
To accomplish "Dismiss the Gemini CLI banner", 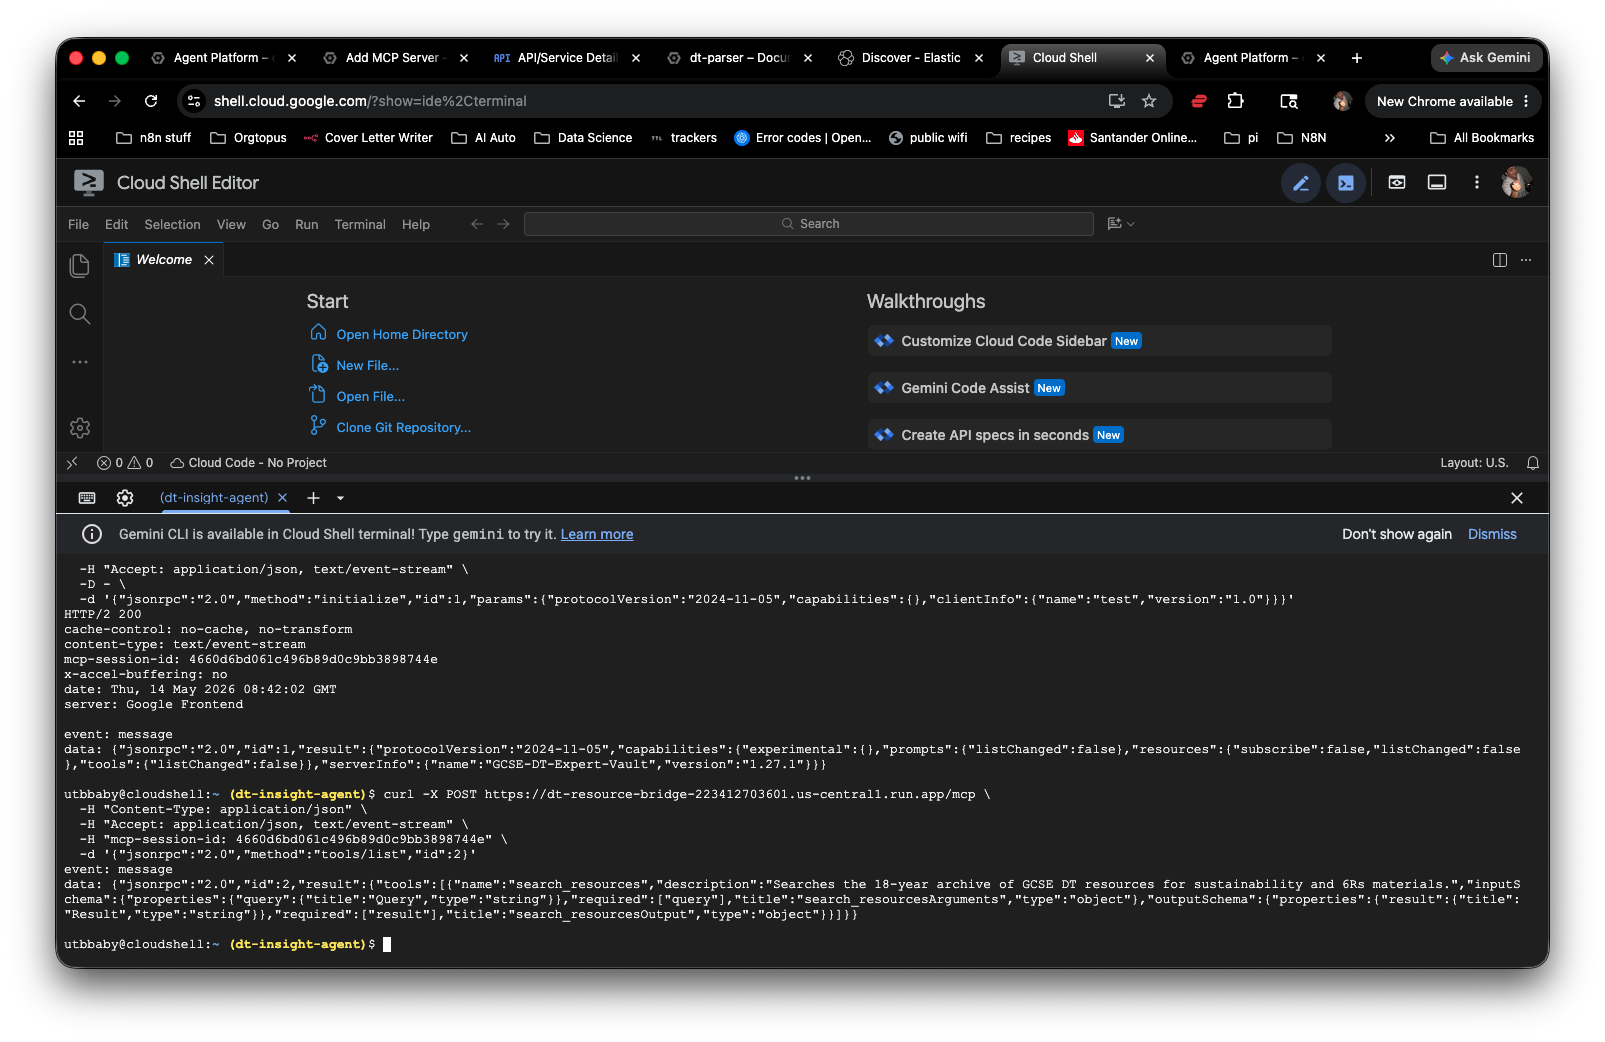I will (1492, 534).
